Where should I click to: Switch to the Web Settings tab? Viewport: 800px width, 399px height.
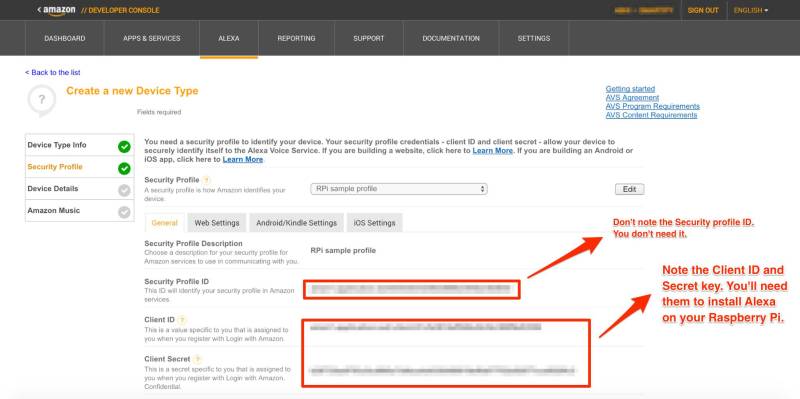(x=217, y=223)
